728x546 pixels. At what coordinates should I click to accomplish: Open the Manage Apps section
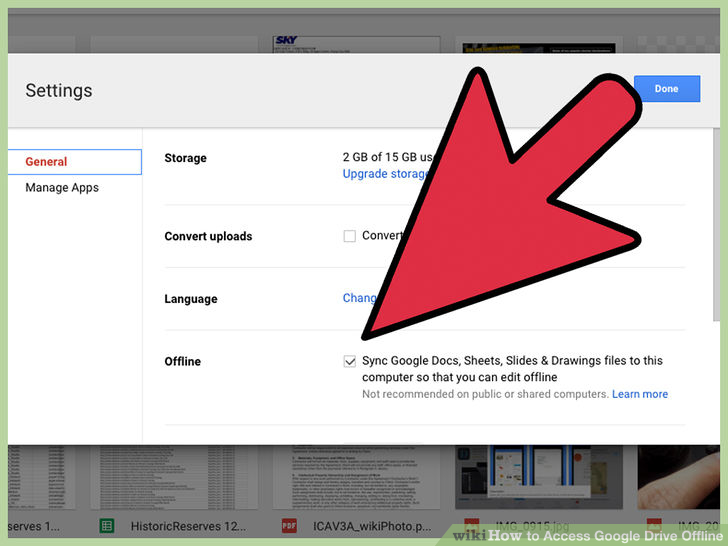(62, 188)
